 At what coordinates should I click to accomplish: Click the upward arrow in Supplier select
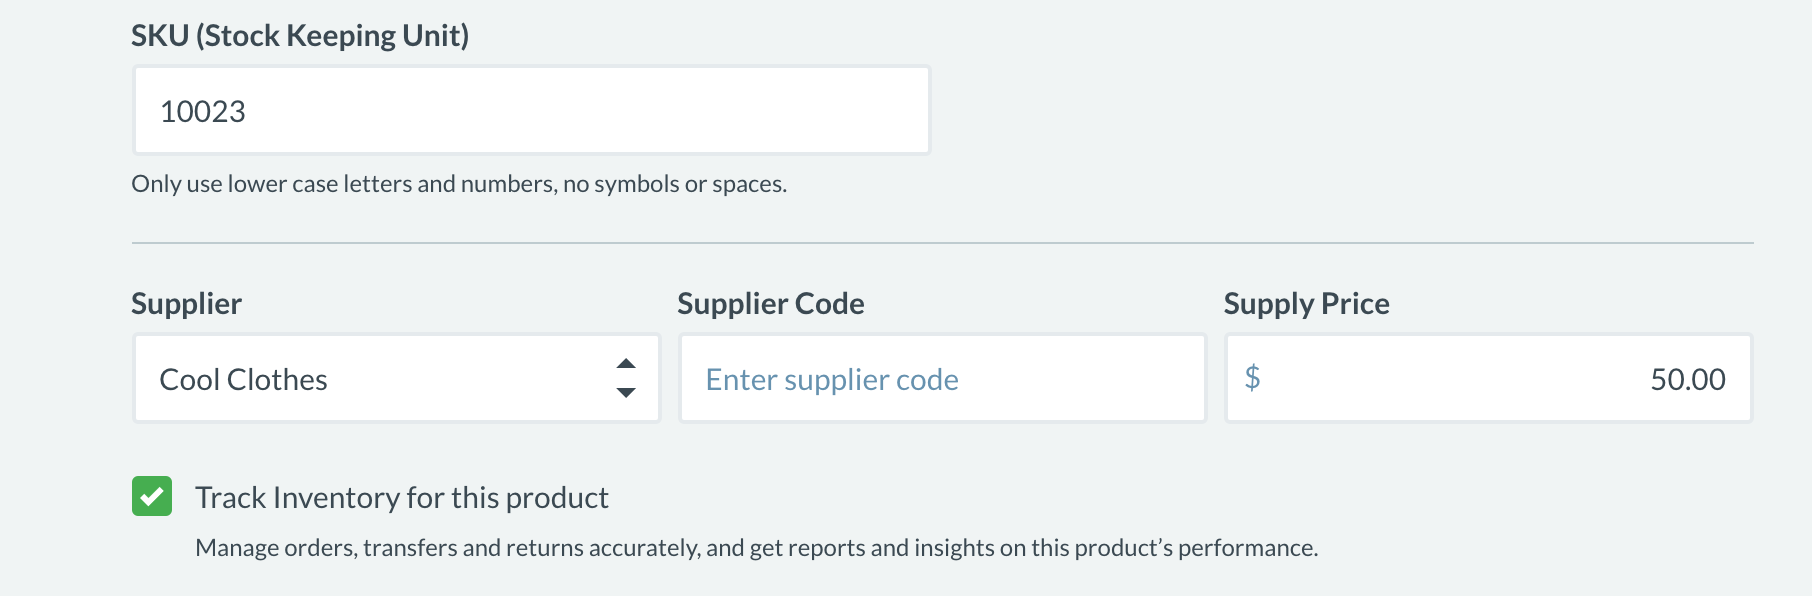tap(626, 364)
